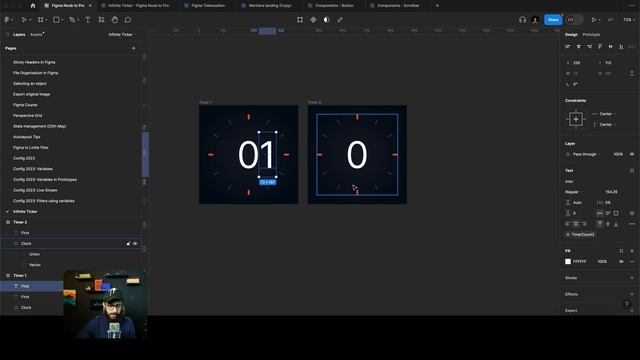
Task: Select the Rectangle shape tool
Action: [56, 20]
